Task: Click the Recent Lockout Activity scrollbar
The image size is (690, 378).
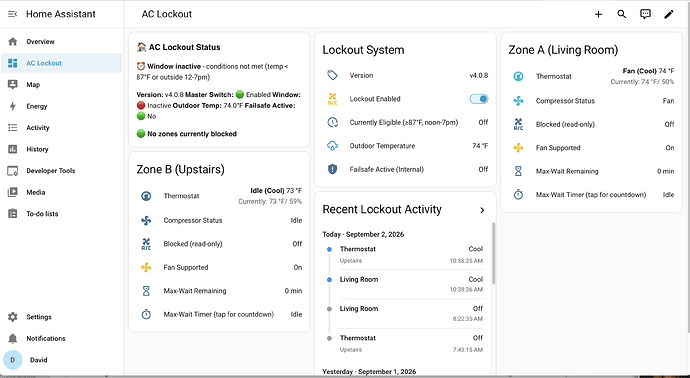Action: click(x=493, y=253)
